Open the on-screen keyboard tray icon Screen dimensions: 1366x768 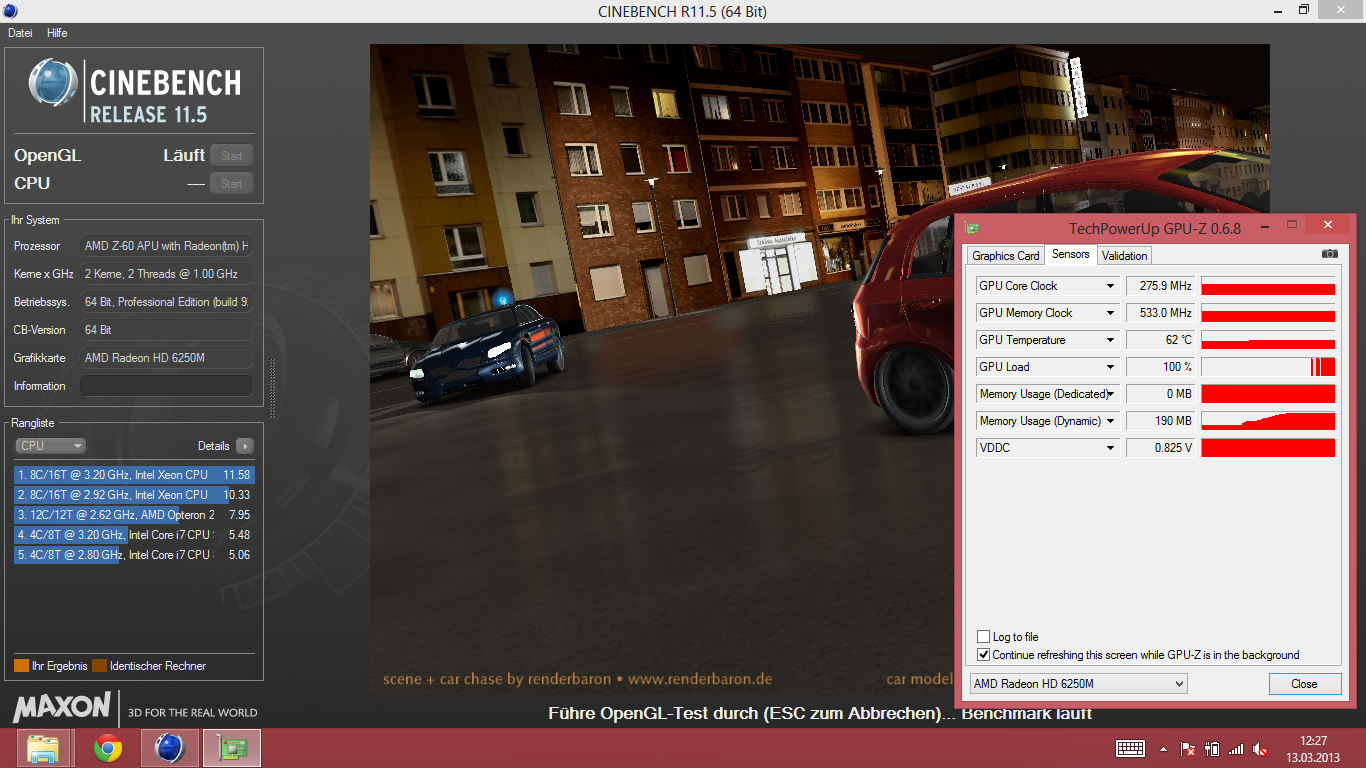(1130, 749)
